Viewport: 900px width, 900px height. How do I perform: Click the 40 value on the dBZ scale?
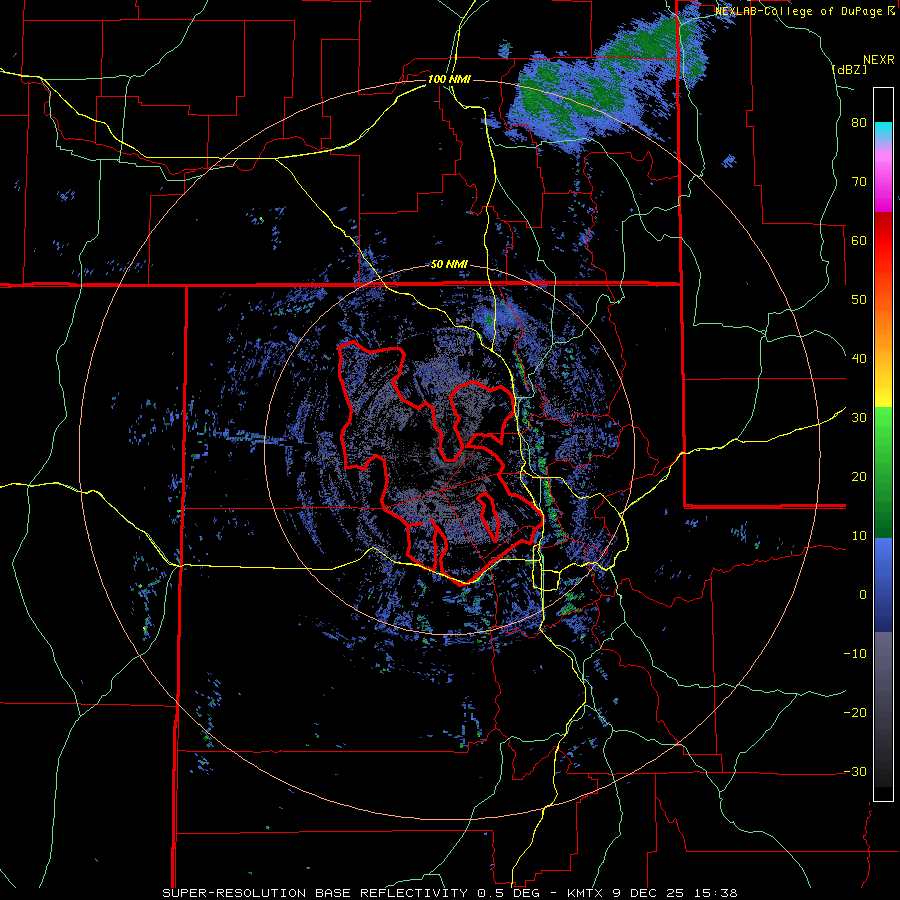(x=859, y=359)
